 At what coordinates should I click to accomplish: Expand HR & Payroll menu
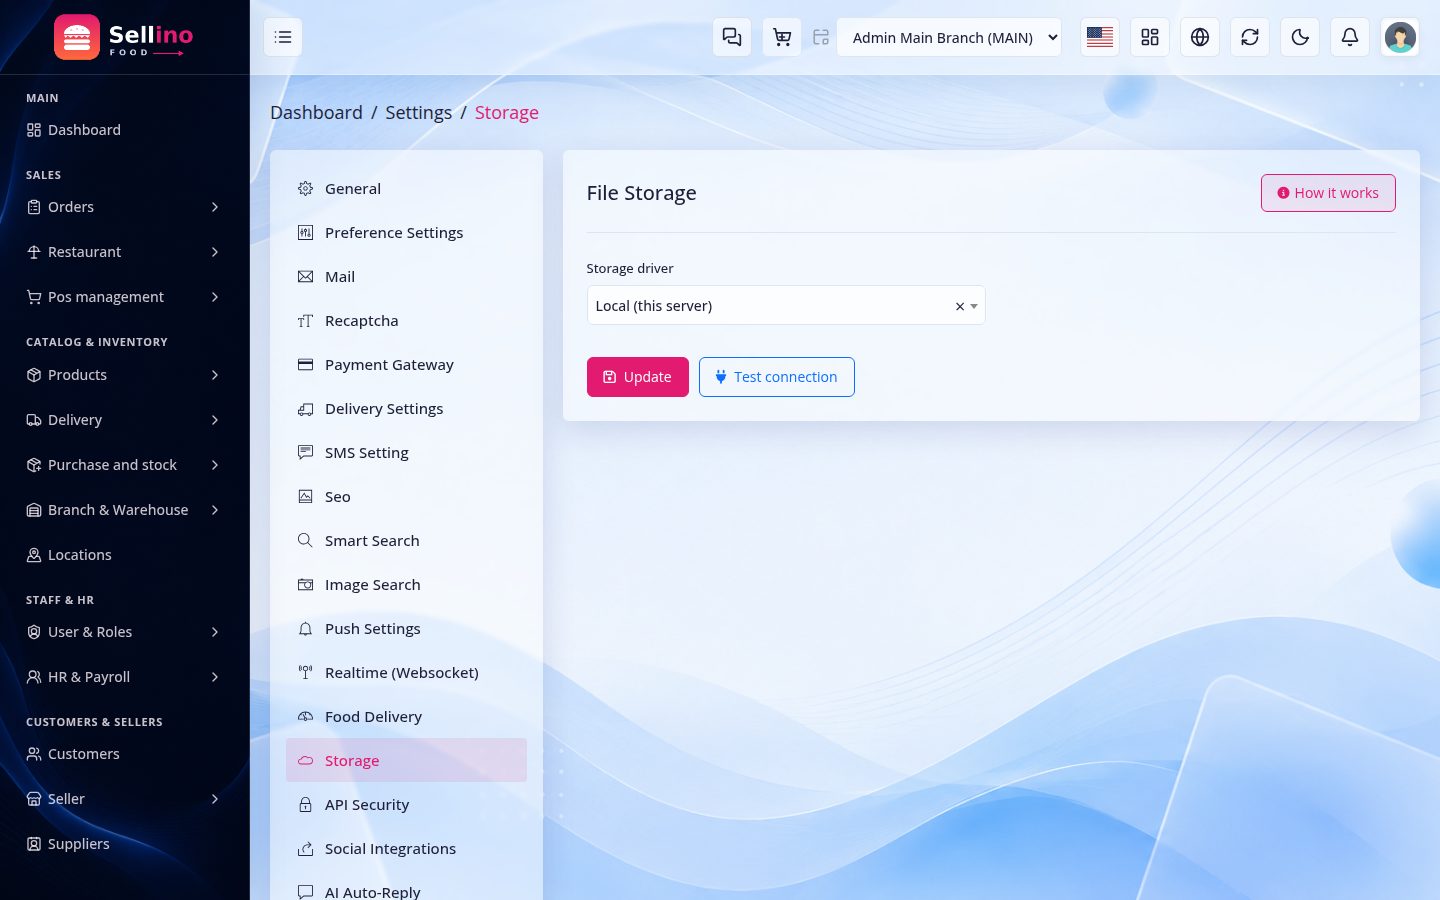(x=124, y=677)
